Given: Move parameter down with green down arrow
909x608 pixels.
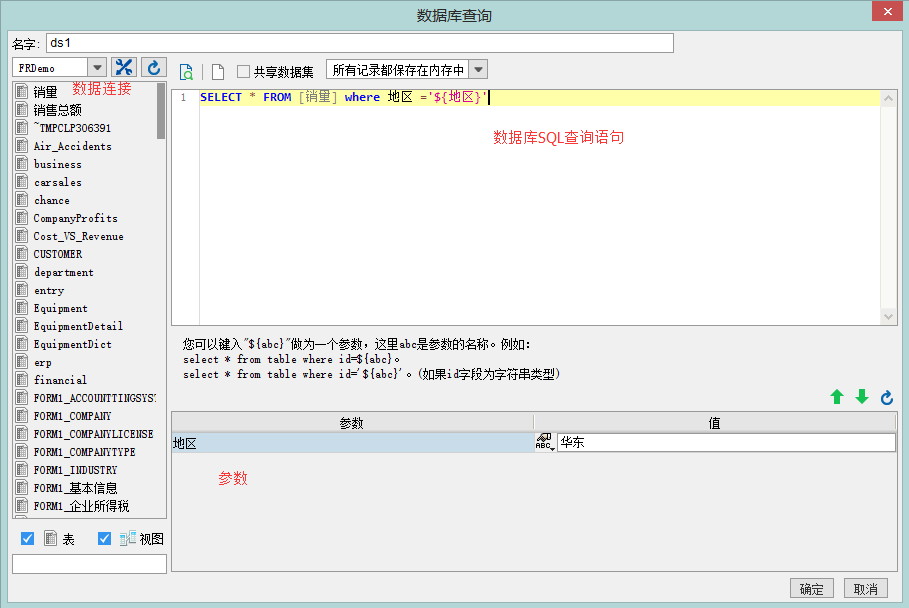Looking at the screenshot, I should tap(862, 397).
